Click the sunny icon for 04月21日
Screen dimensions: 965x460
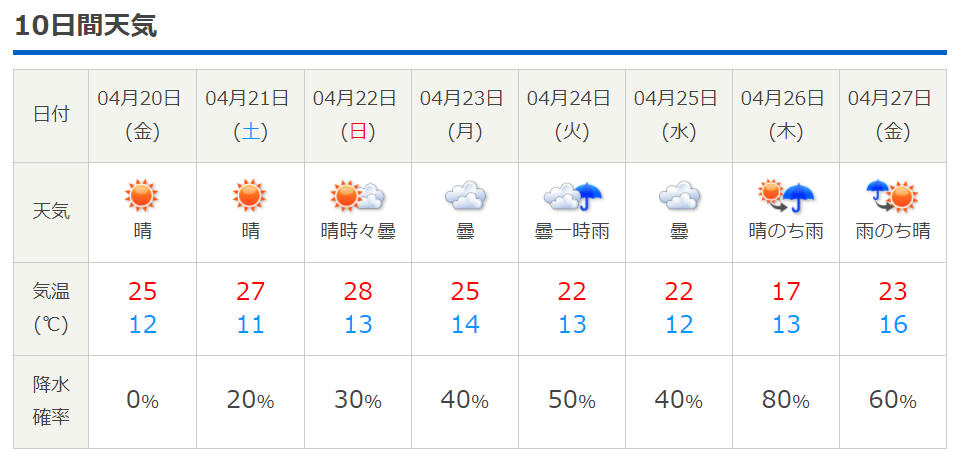click(249, 196)
